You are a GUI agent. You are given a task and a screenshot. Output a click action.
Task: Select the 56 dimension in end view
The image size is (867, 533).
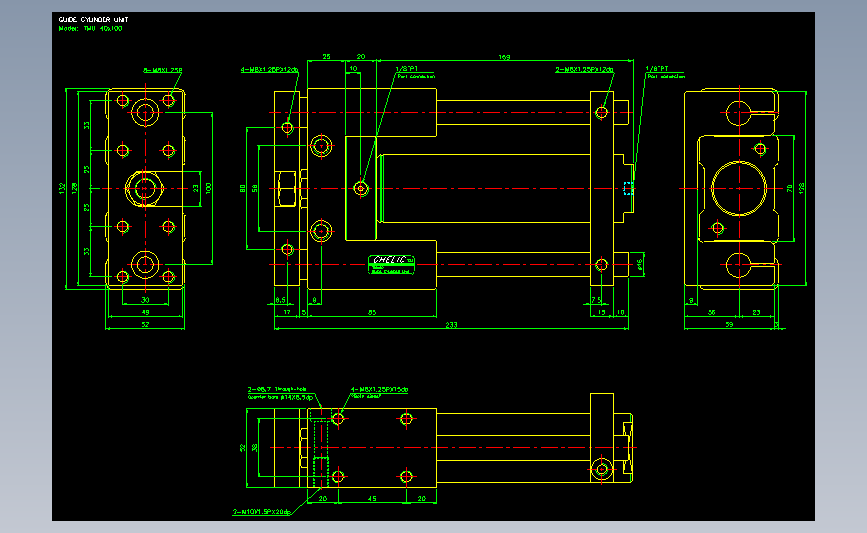pyautogui.click(x=712, y=312)
